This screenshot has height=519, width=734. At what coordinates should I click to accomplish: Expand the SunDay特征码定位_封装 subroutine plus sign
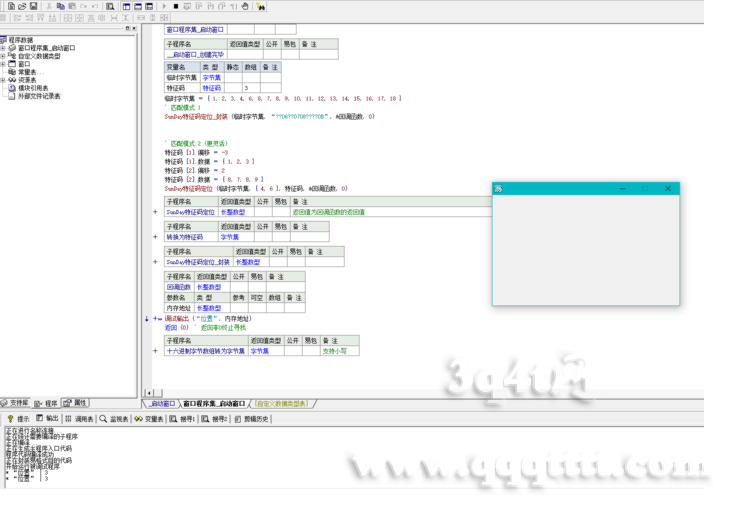coord(155,262)
